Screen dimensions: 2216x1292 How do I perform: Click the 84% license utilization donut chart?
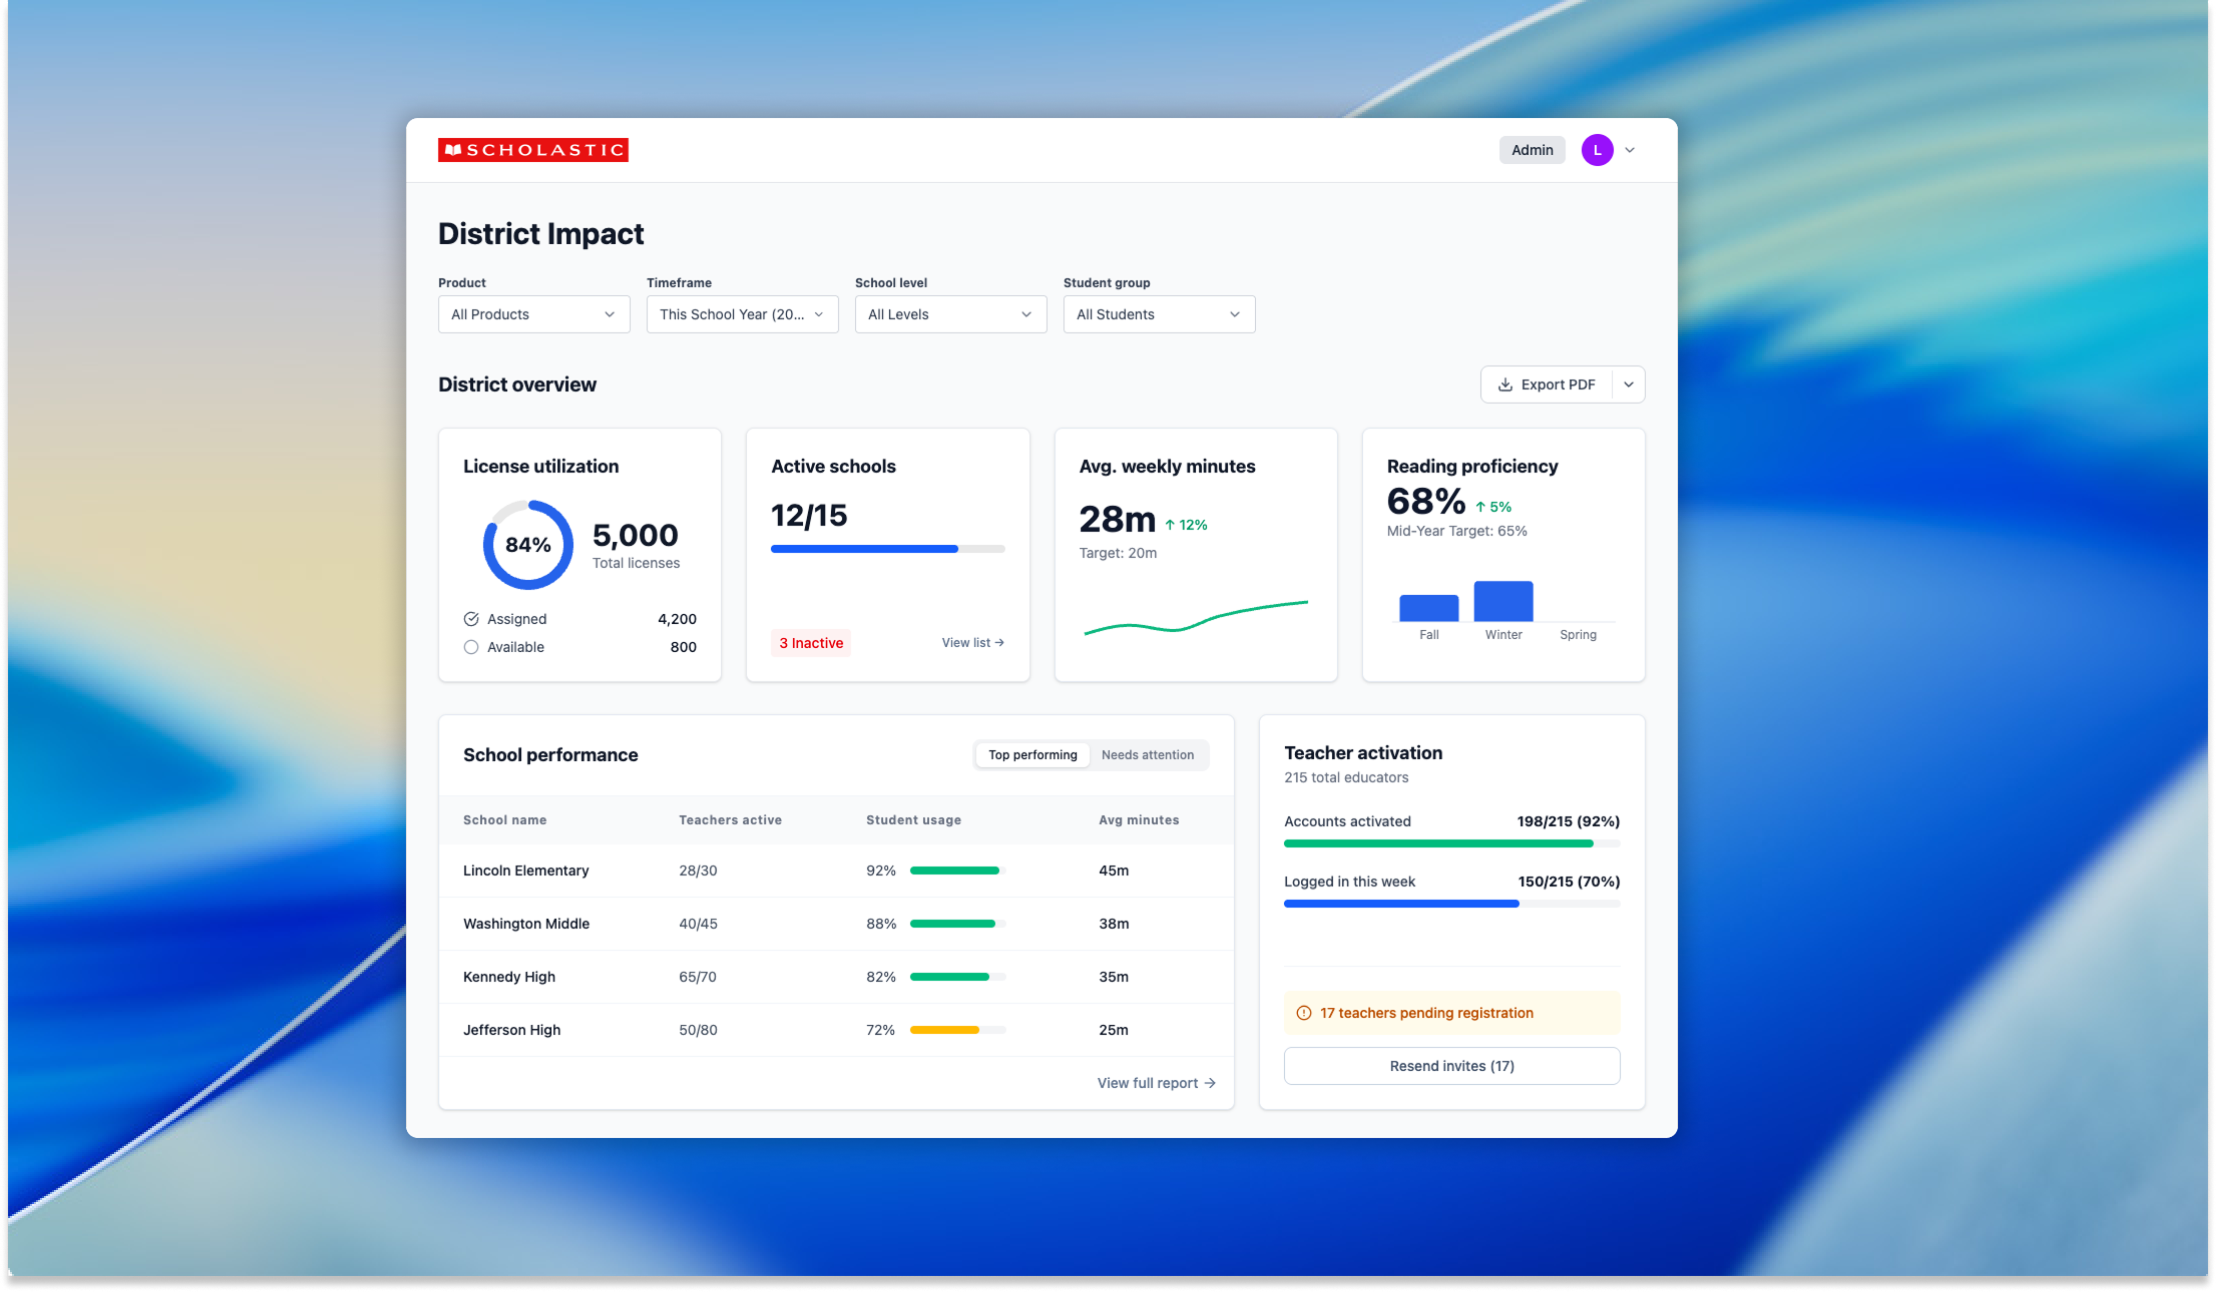coord(528,545)
